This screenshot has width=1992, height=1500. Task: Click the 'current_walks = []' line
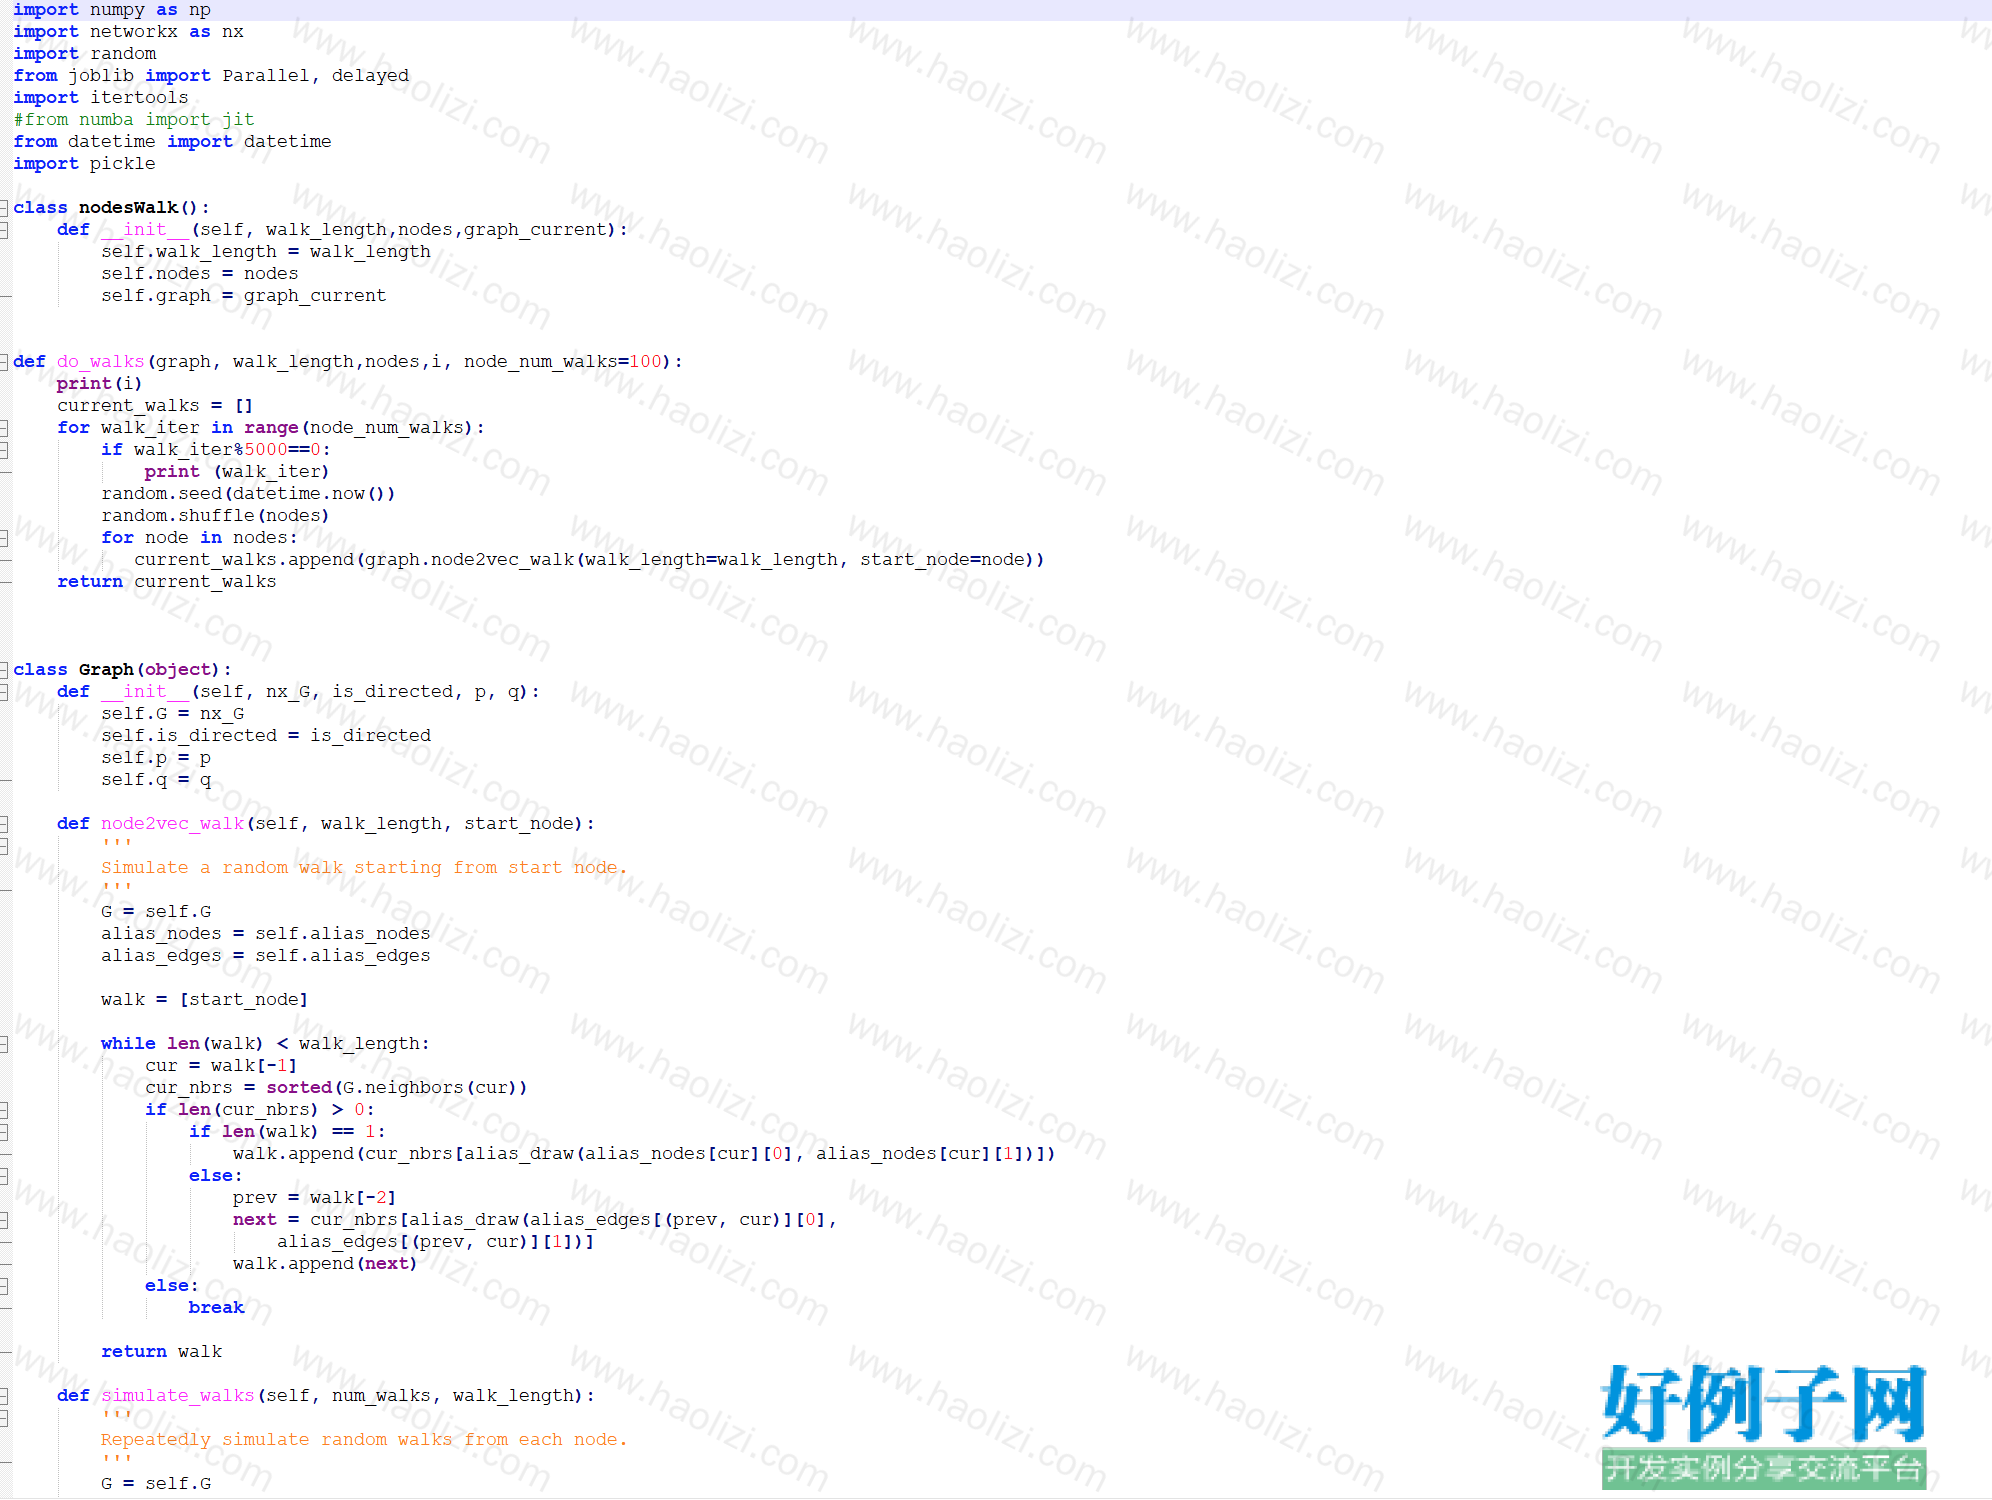[155, 406]
